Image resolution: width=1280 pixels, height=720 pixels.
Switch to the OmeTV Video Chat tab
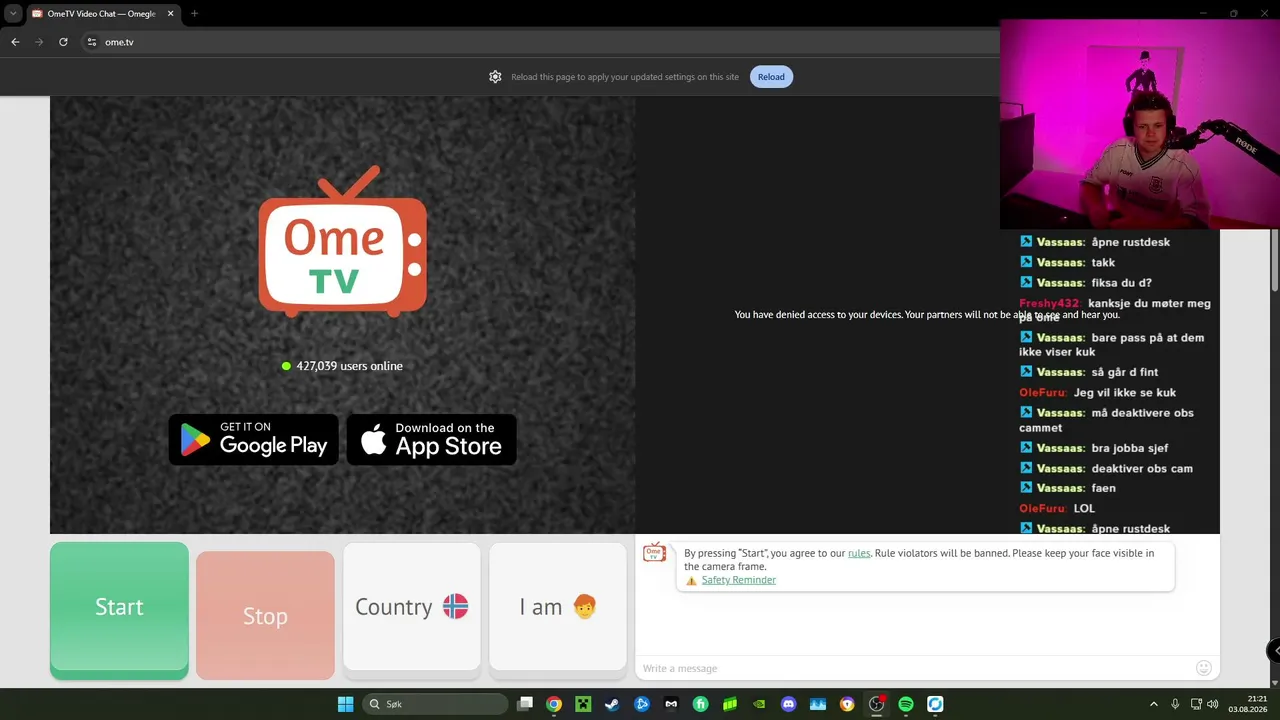(102, 14)
